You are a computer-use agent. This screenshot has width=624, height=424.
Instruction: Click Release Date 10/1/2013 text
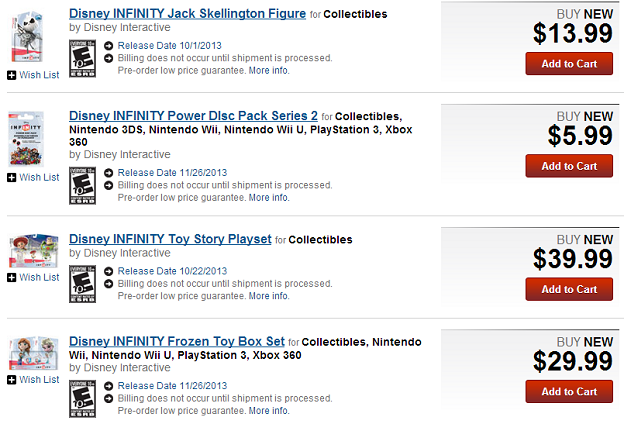170,46
